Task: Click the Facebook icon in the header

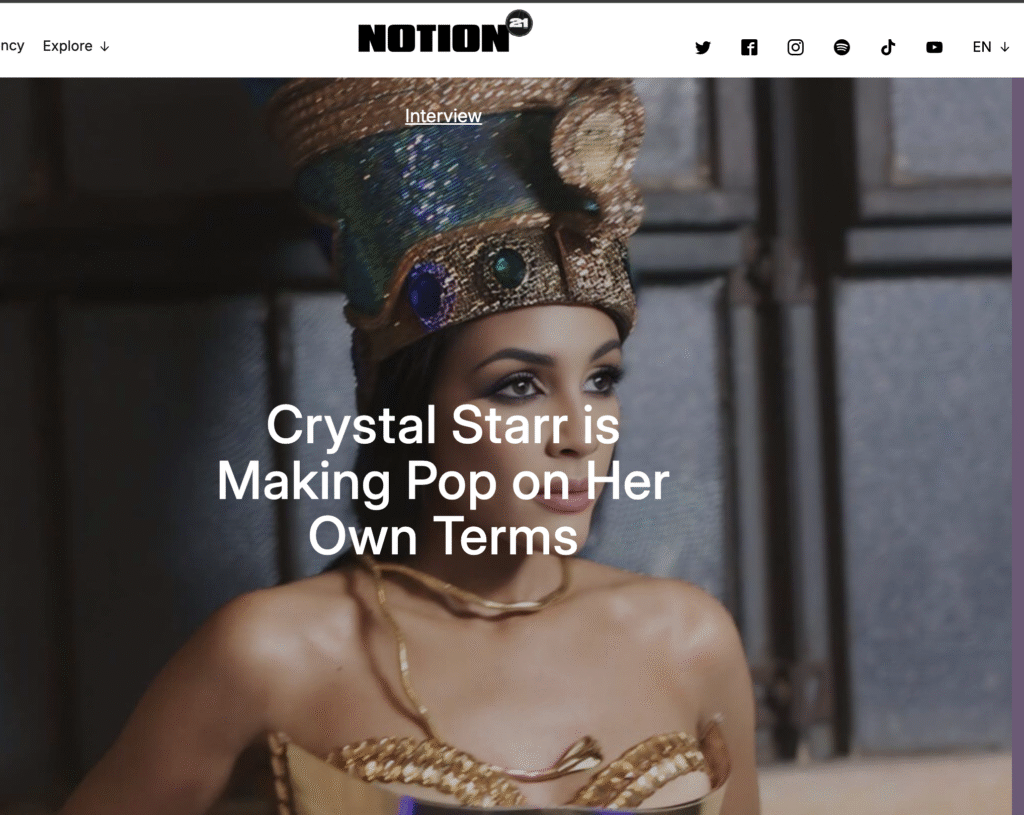Action: tap(749, 47)
